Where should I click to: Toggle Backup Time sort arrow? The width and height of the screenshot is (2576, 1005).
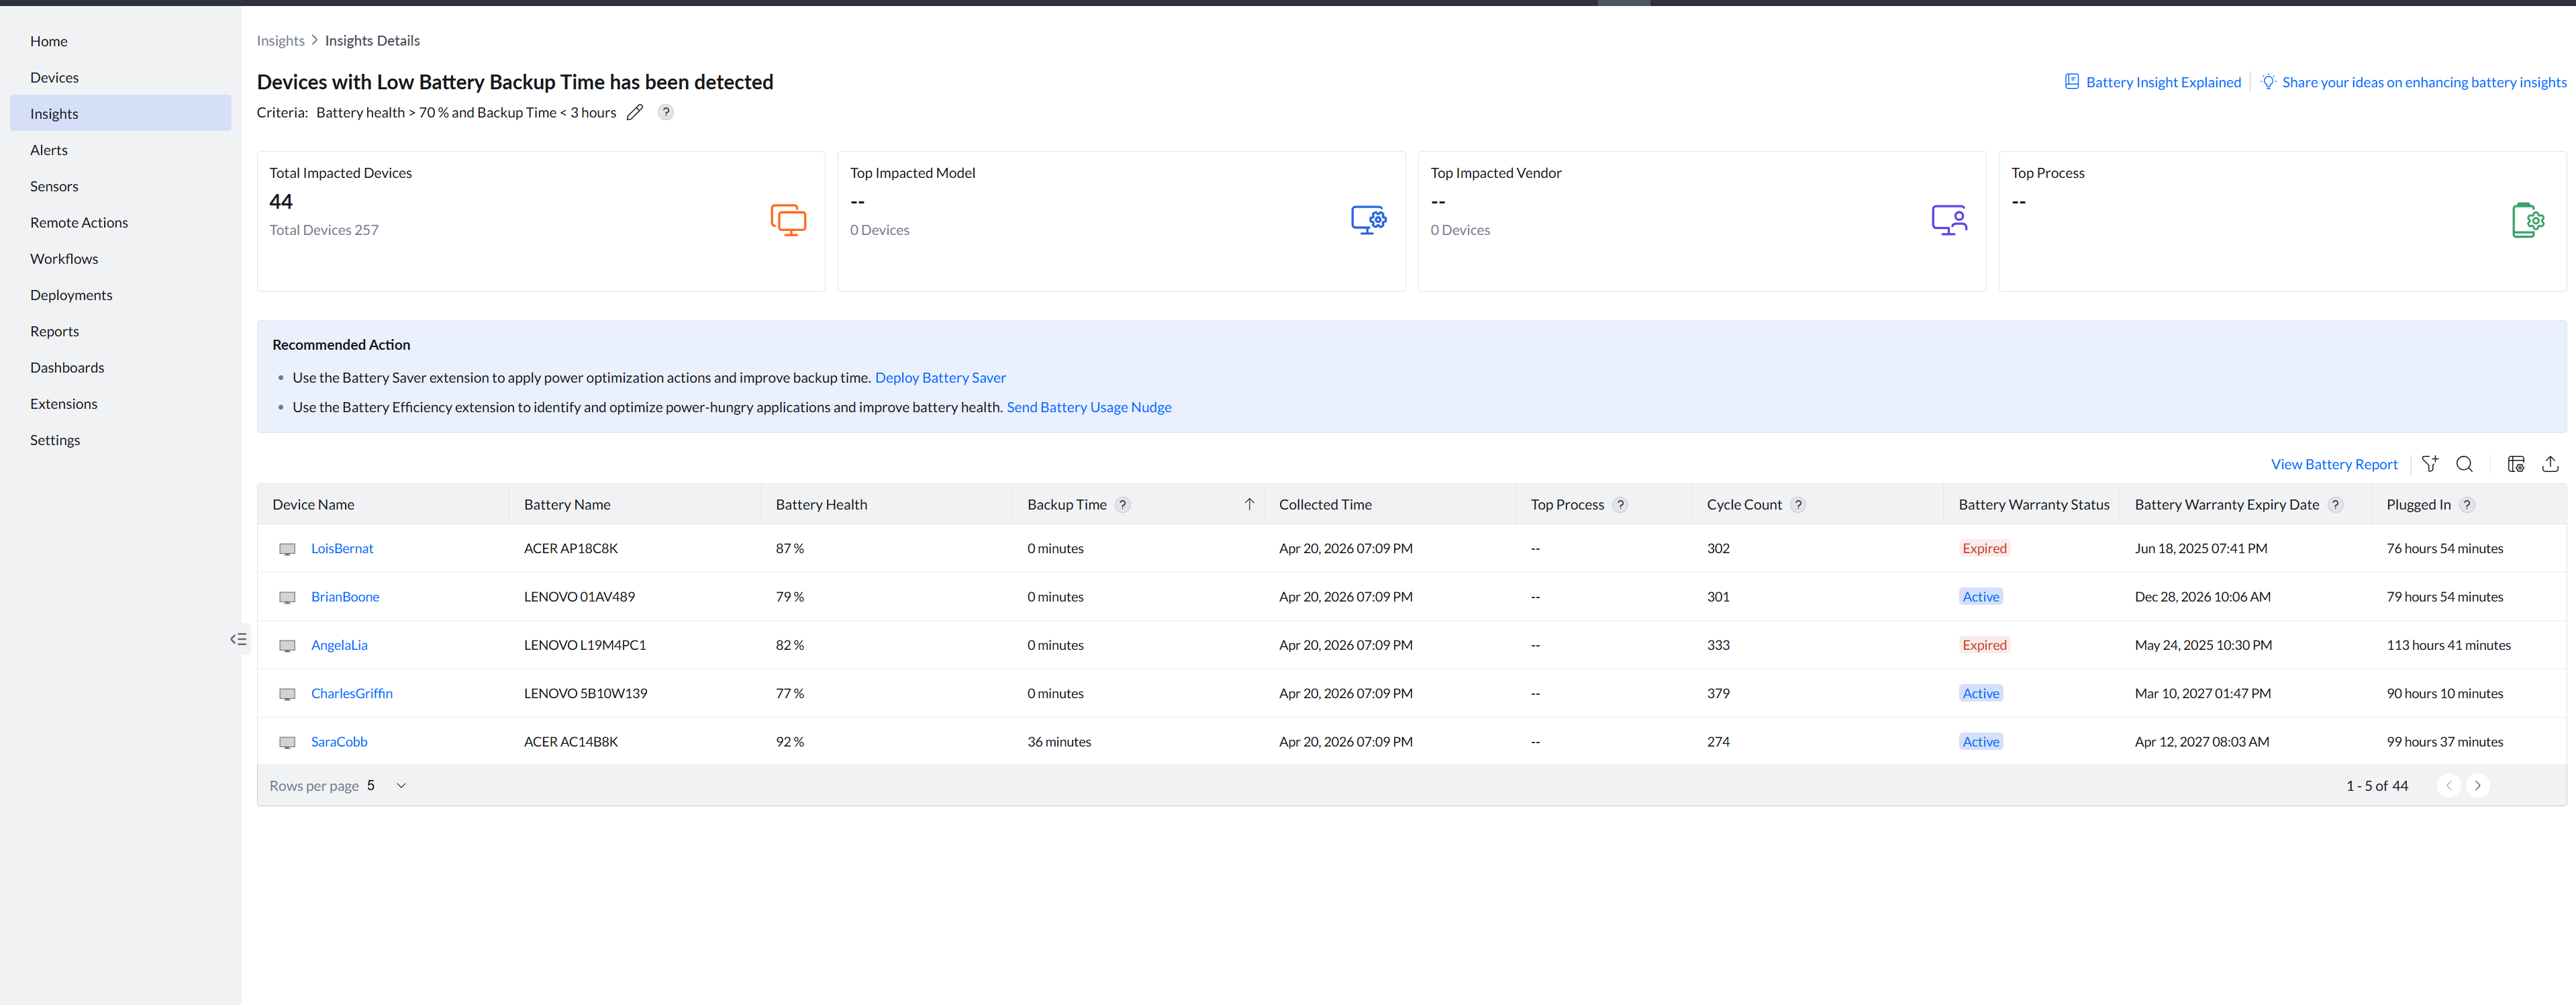pyautogui.click(x=1249, y=505)
